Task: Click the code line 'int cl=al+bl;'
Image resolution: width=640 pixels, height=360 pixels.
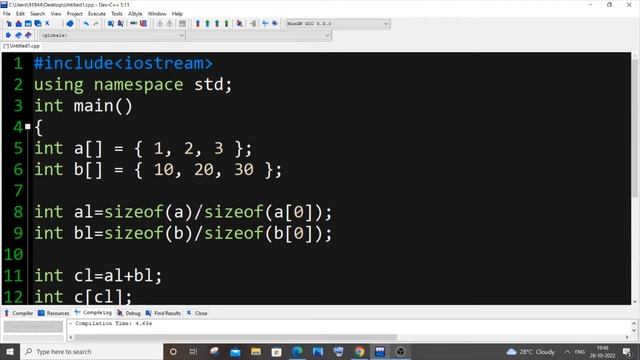Action: pyautogui.click(x=98, y=276)
